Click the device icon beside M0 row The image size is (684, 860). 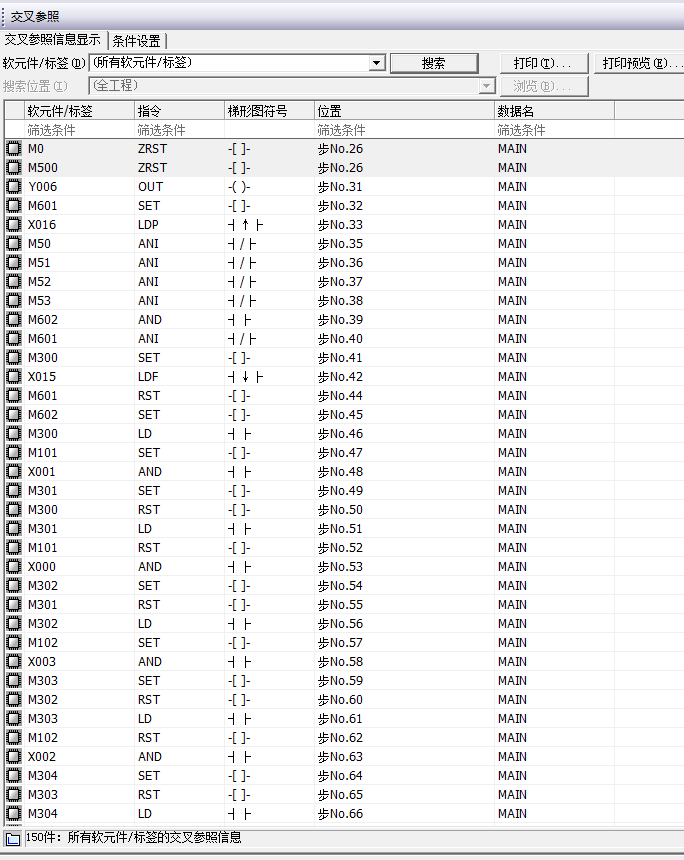(14, 149)
